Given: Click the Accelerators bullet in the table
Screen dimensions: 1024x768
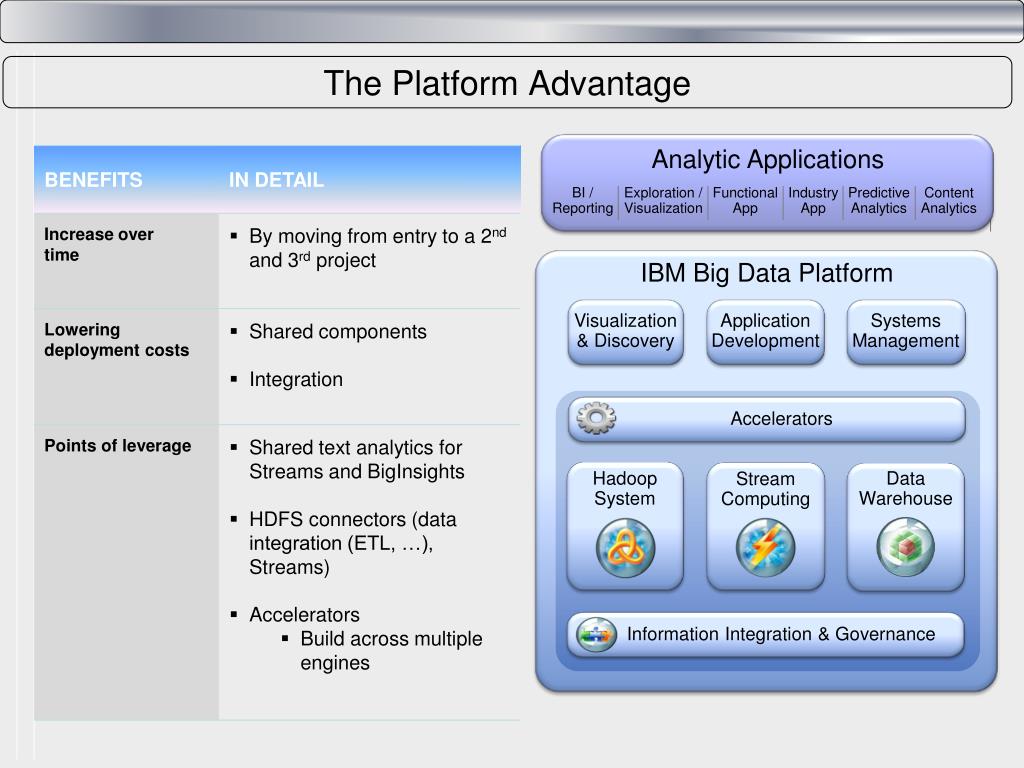Looking at the screenshot, I should point(296,615).
